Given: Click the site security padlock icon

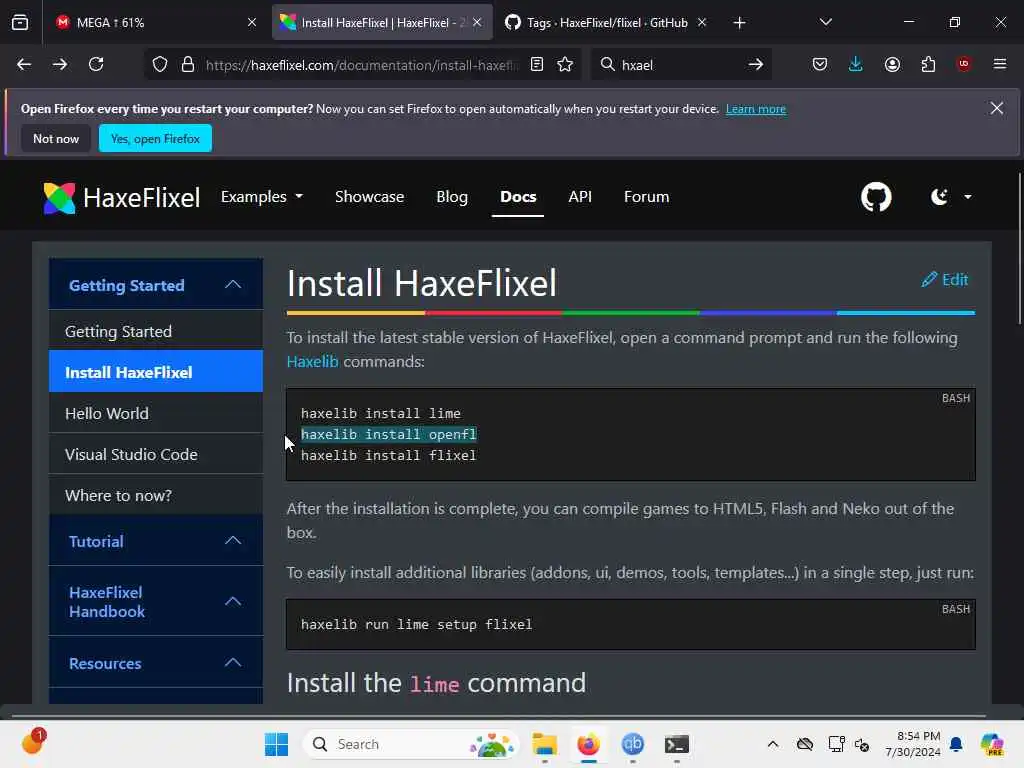Looking at the screenshot, I should (188, 65).
